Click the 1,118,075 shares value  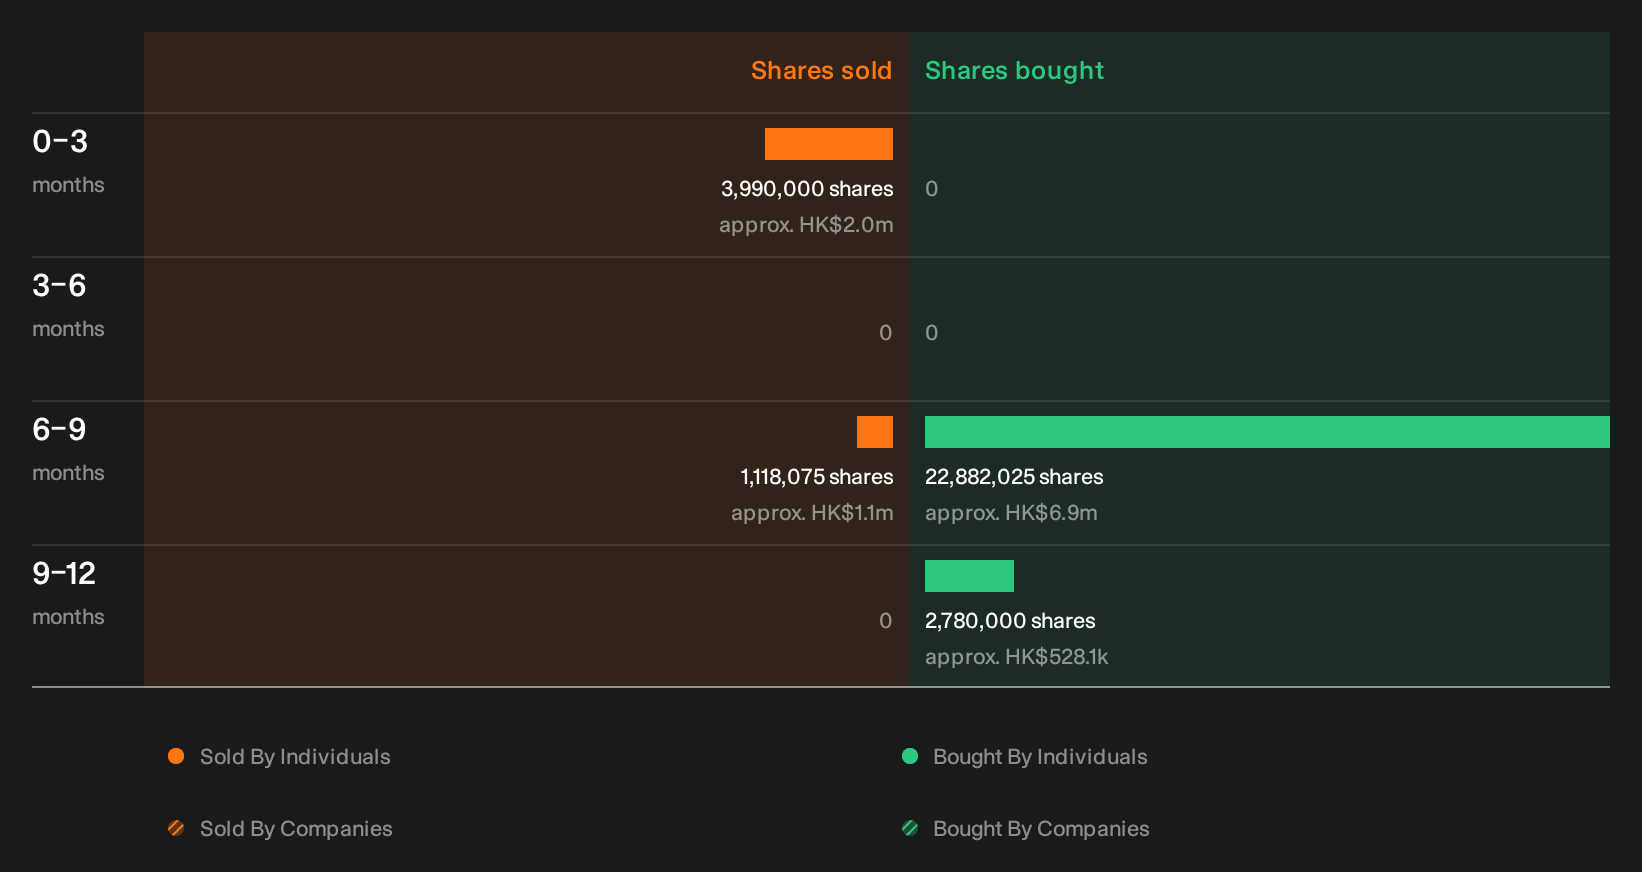(x=817, y=477)
